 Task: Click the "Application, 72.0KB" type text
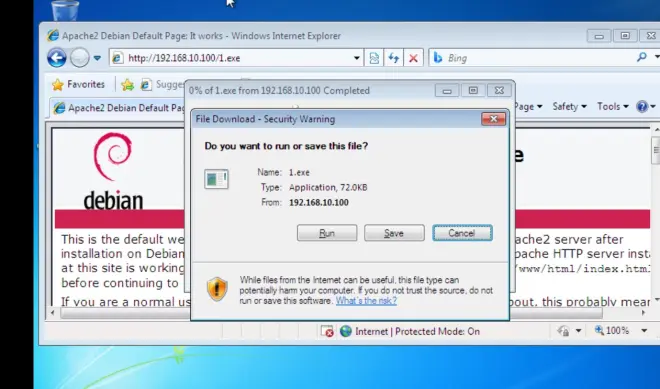coord(328,187)
